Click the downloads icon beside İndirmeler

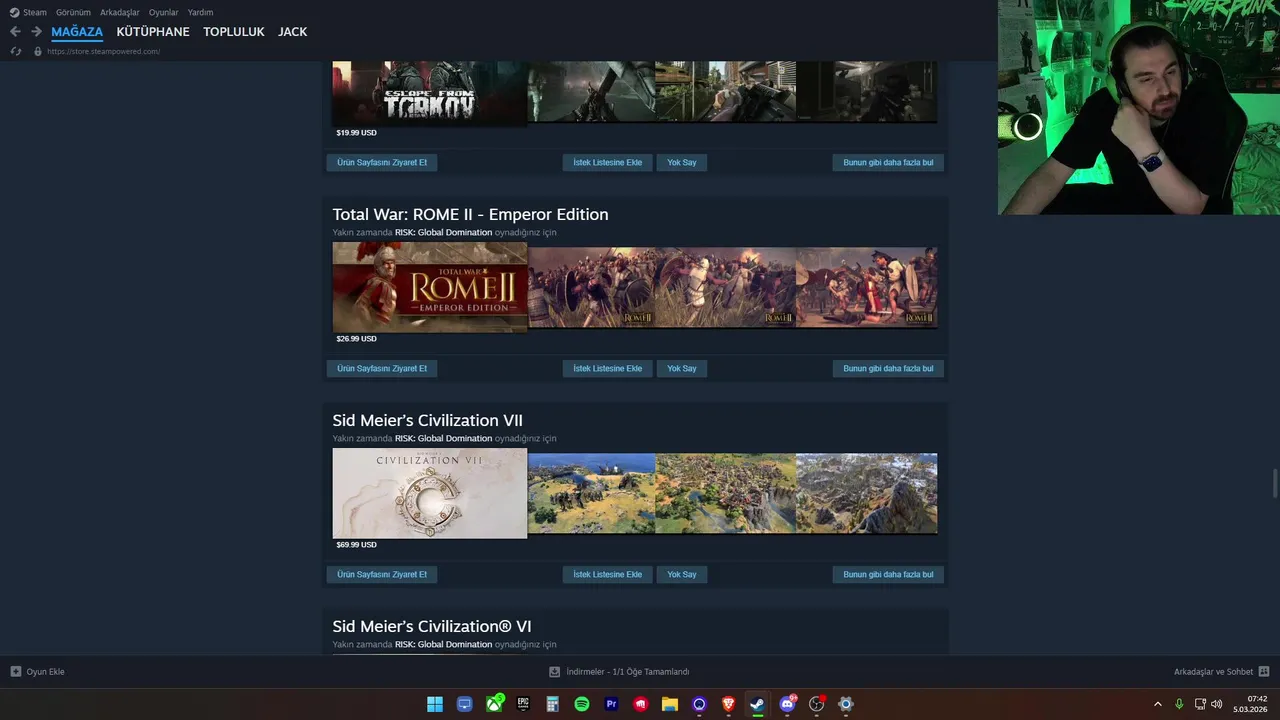coord(555,672)
